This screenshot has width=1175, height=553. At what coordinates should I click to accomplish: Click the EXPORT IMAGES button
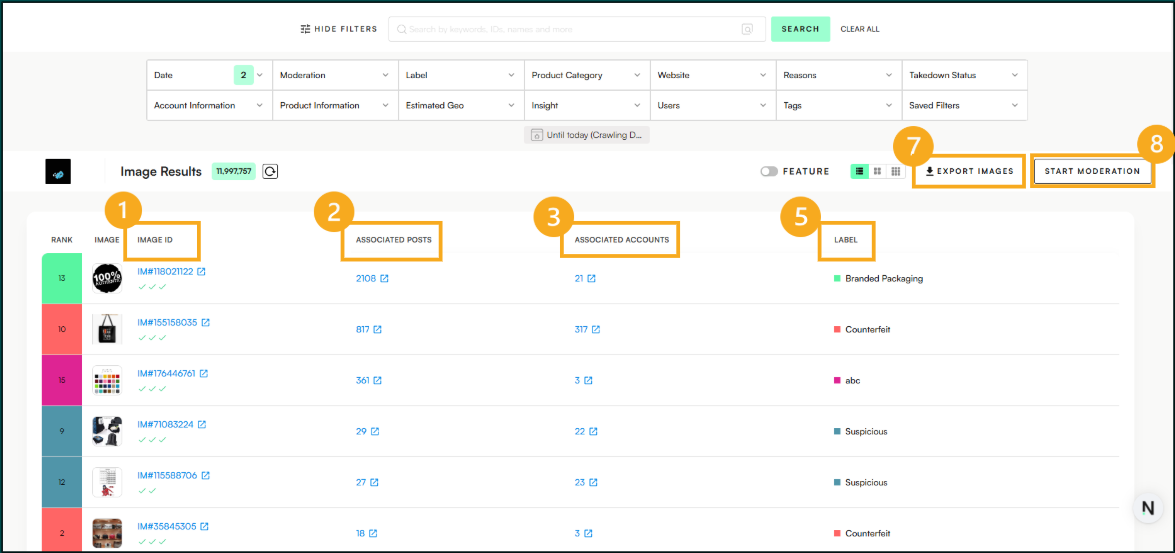[970, 172]
